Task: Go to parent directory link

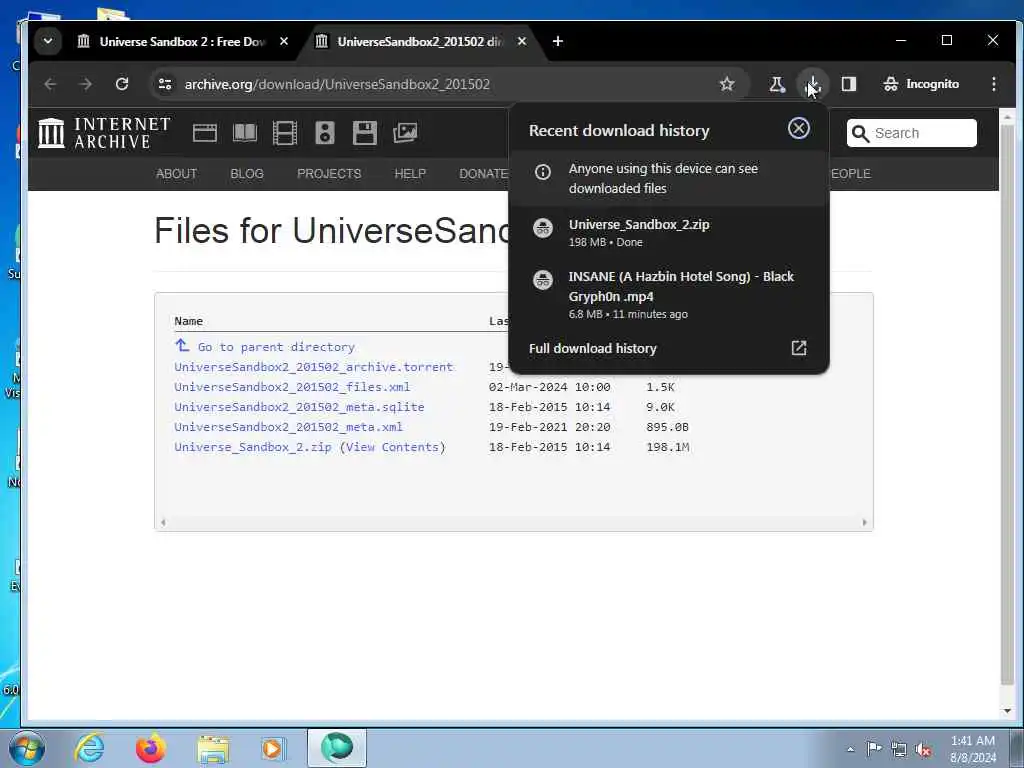Action: click(x=276, y=347)
